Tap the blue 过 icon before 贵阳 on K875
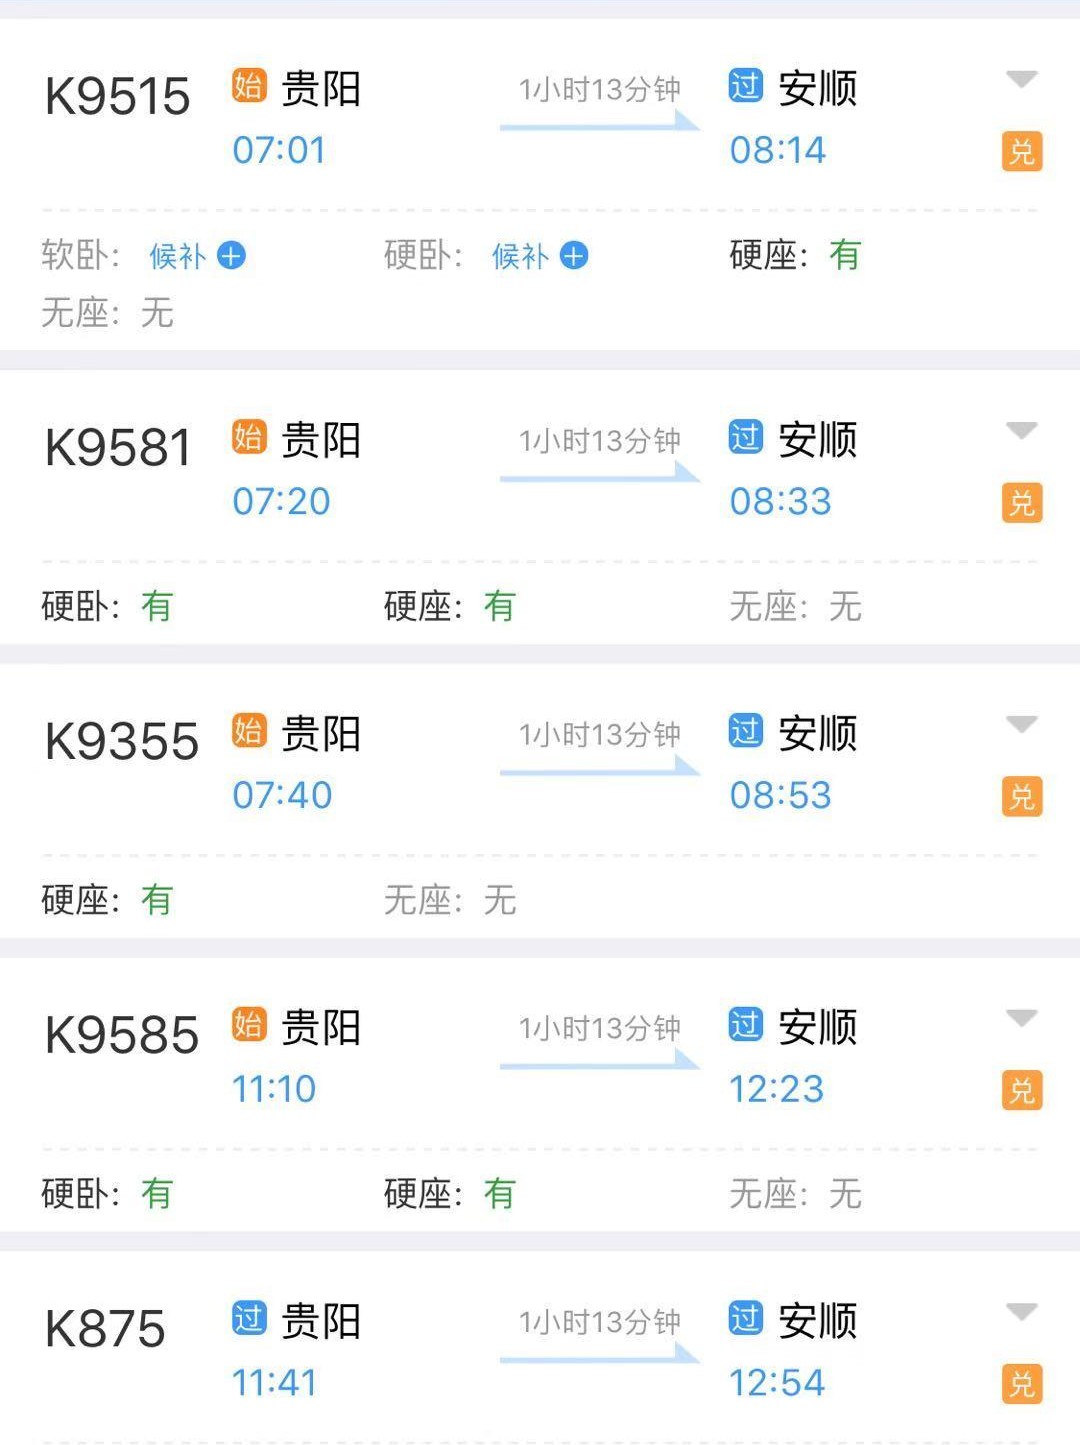The image size is (1080, 1445). click(249, 1318)
